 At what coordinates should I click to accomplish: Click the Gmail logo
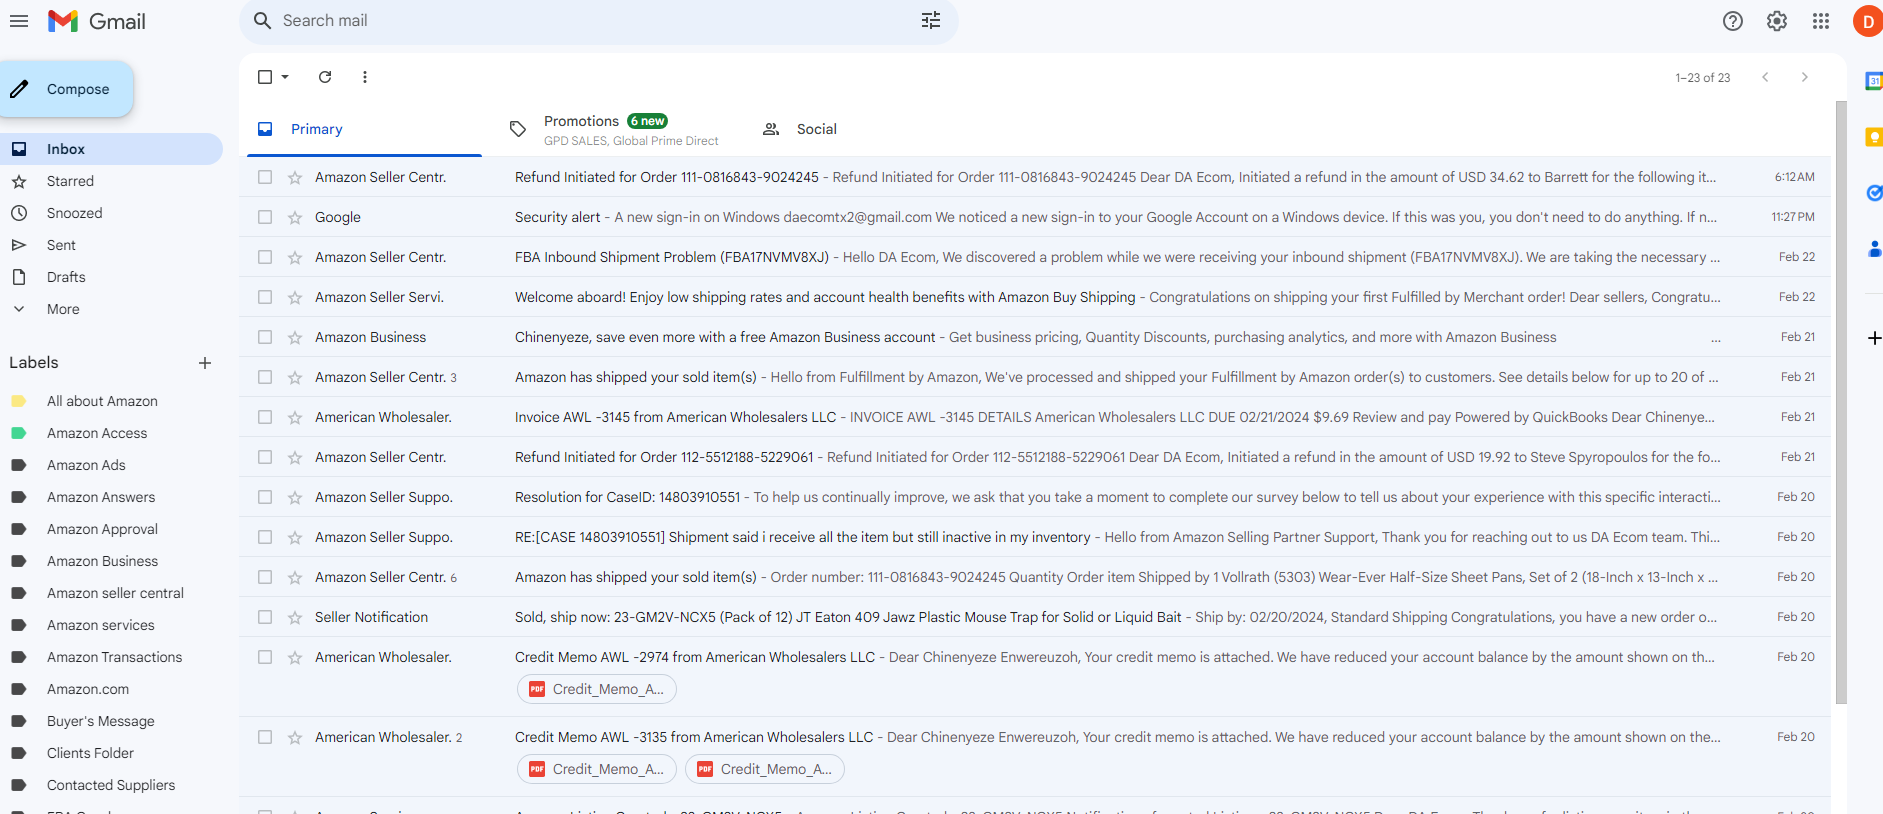(x=97, y=21)
